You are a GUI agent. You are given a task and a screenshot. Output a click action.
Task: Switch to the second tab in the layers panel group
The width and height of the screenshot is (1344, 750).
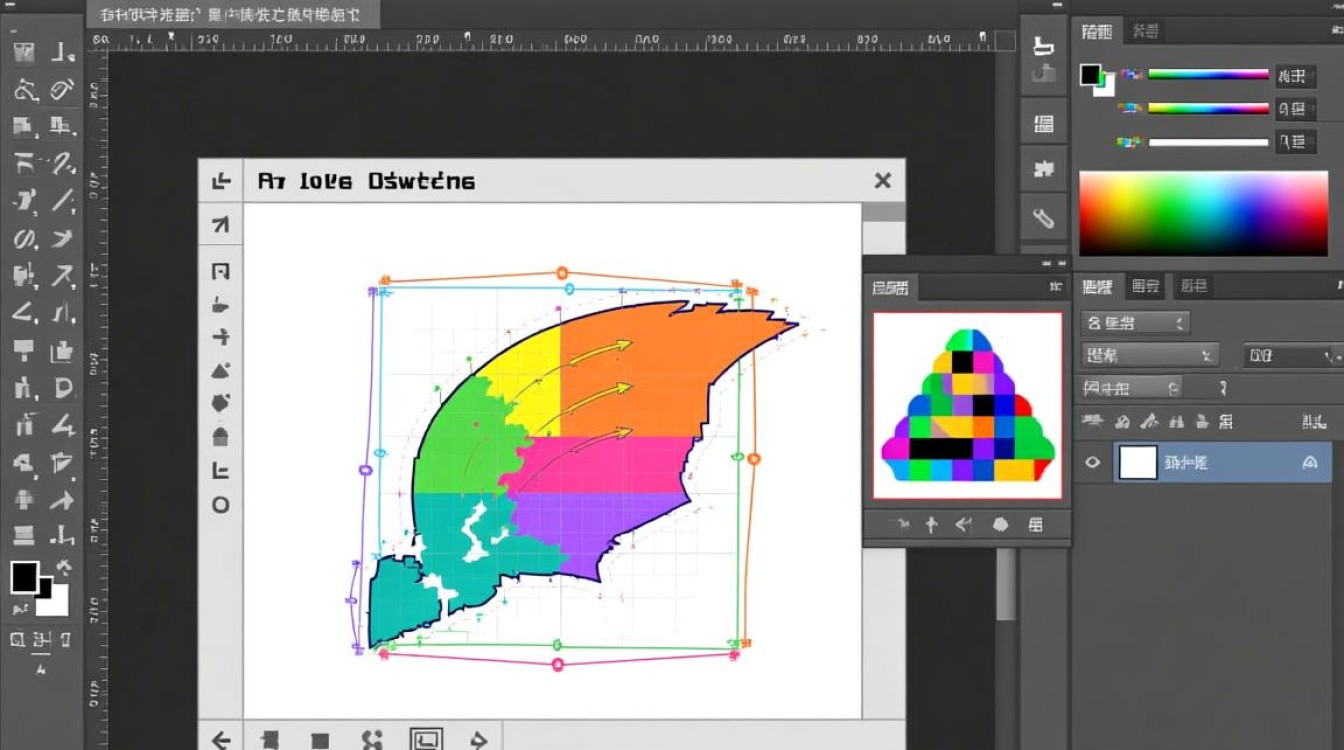[1144, 287]
